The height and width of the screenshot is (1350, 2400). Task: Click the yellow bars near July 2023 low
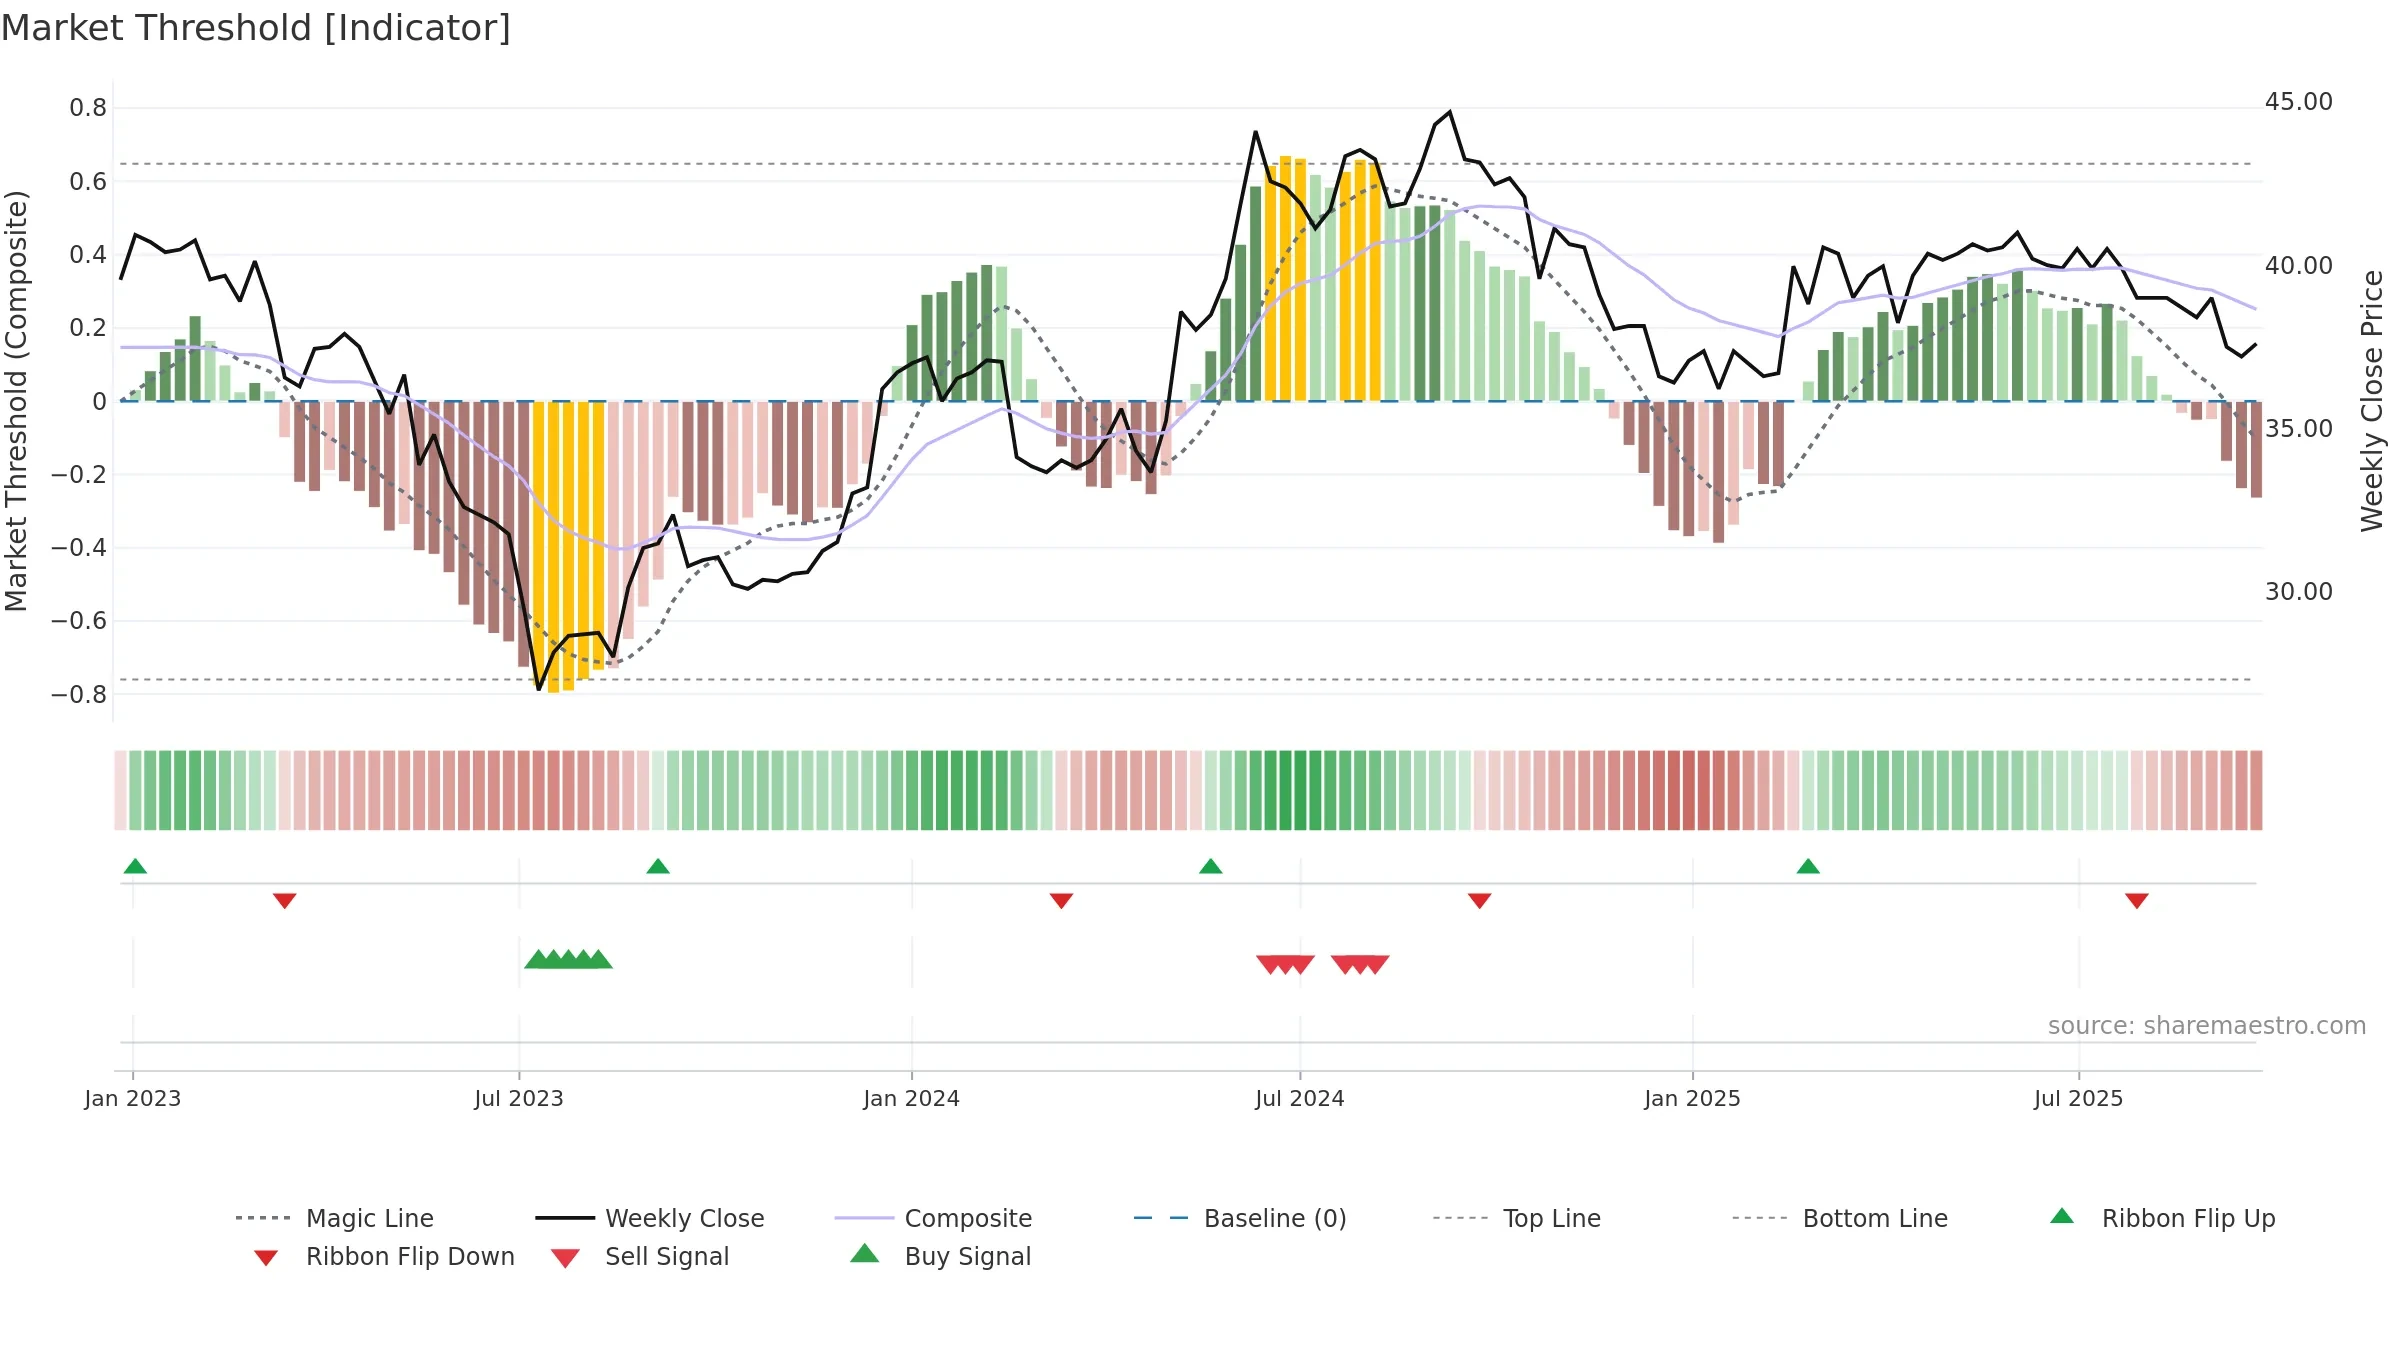[568, 546]
